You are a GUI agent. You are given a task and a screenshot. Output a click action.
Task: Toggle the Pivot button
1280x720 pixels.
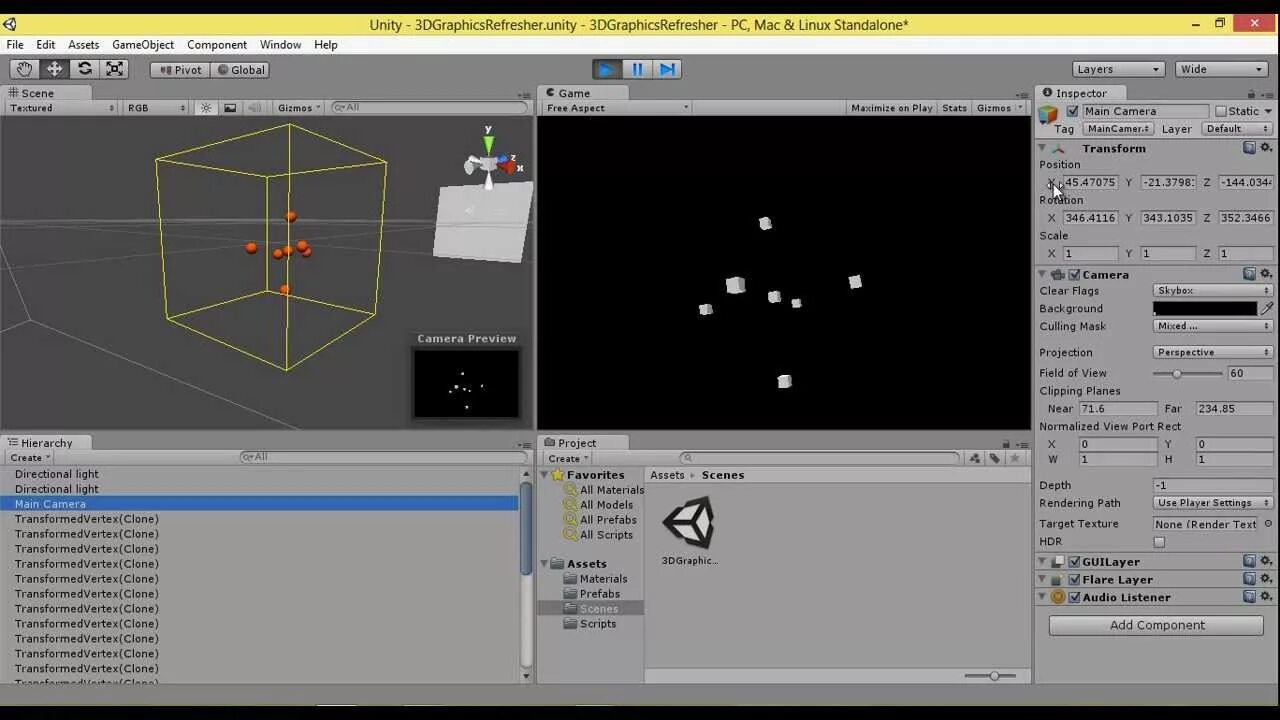pos(179,69)
